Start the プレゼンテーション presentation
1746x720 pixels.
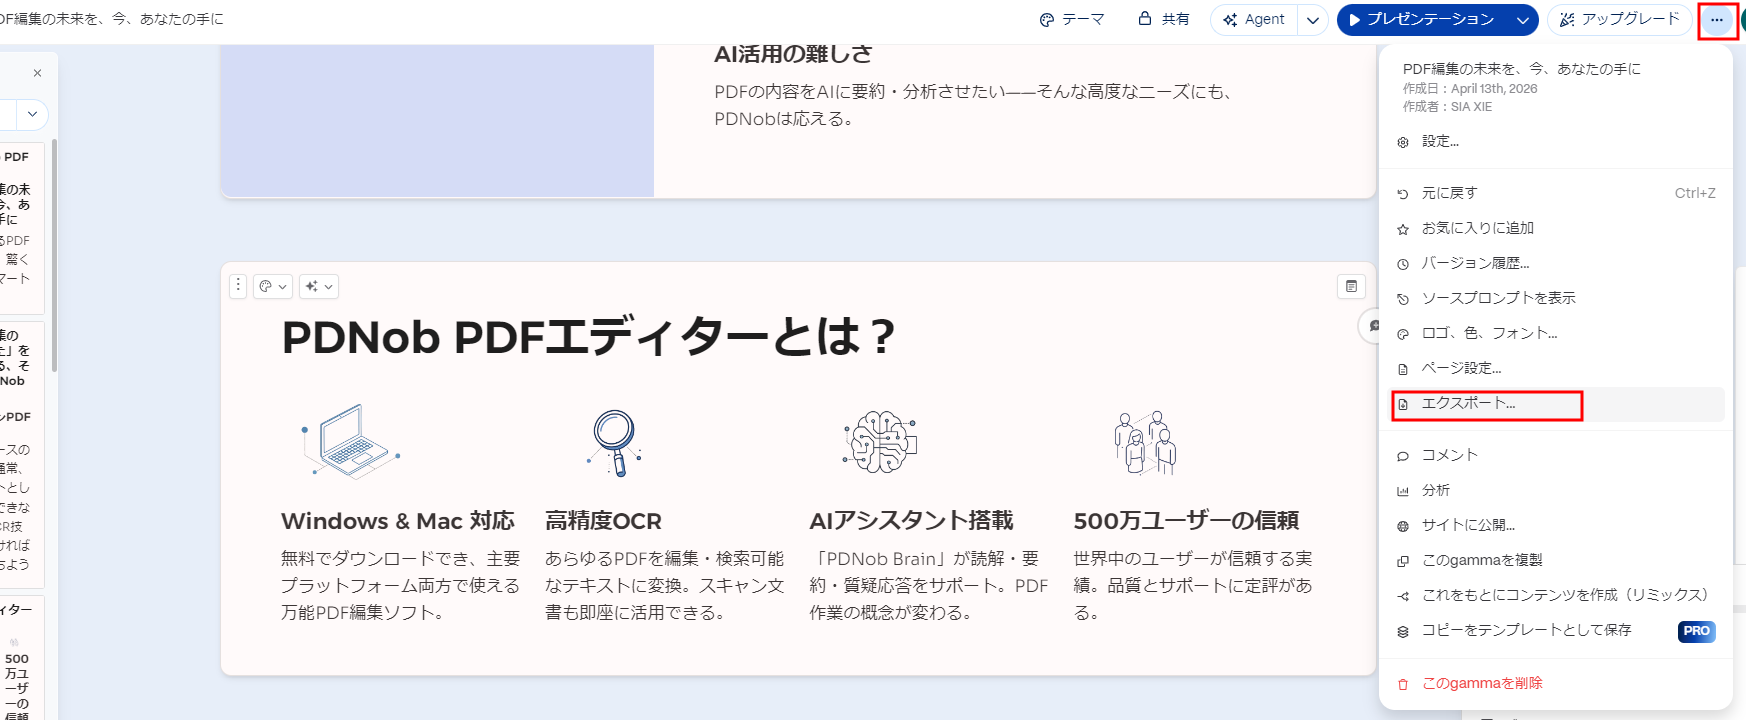pyautogui.click(x=1420, y=20)
